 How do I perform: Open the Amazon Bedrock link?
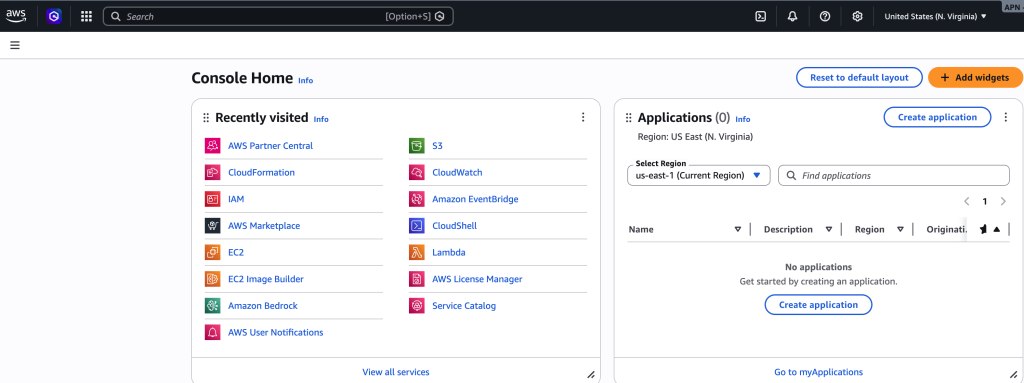pyautogui.click(x=263, y=305)
